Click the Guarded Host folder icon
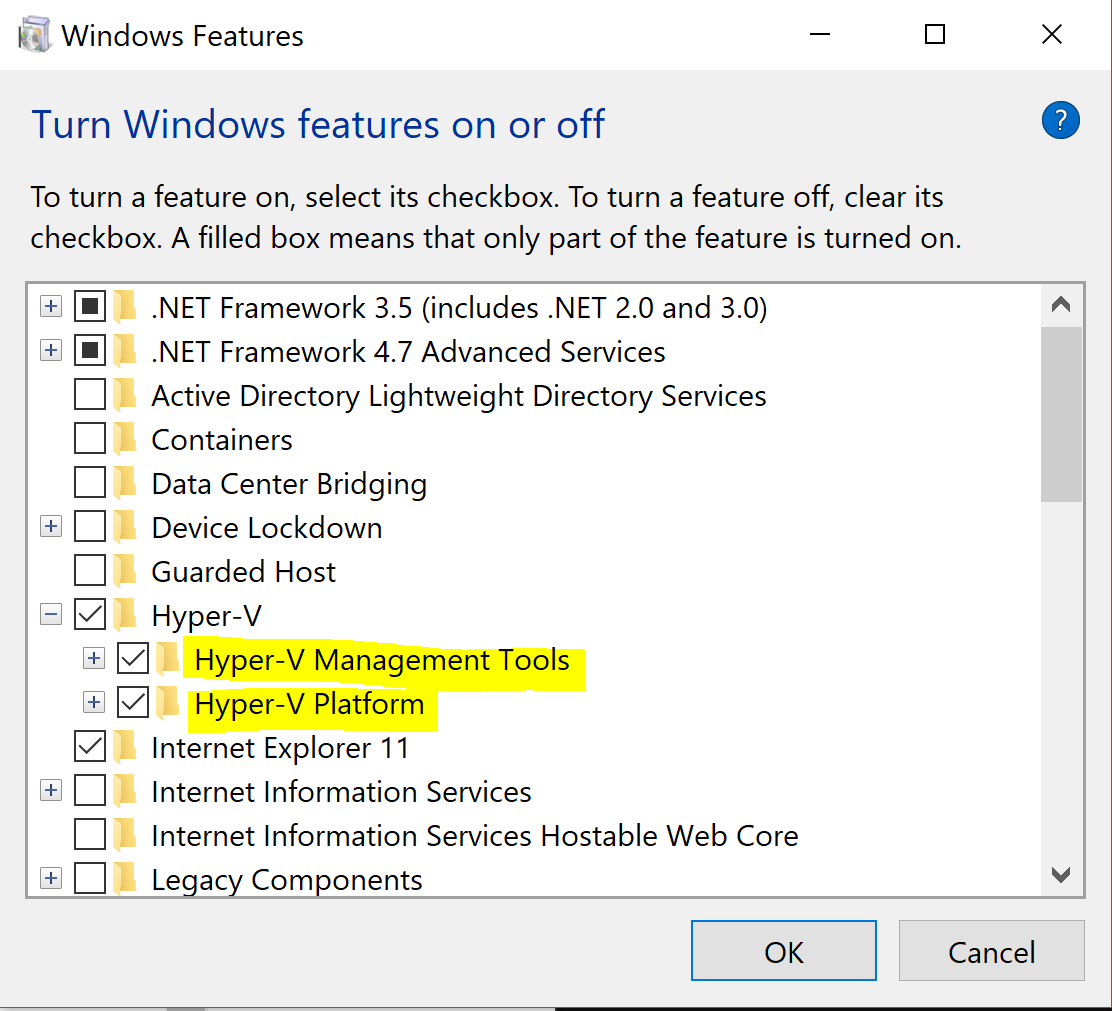Image resolution: width=1112 pixels, height=1011 pixels. click(125, 571)
